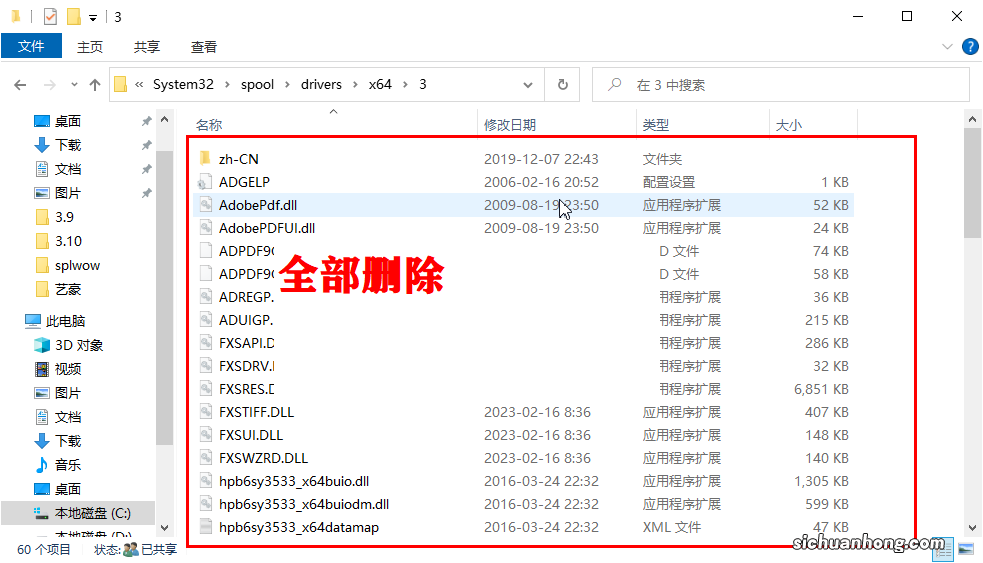983x563 pixels.
Task: Open the 文件 ribbon tab
Action: 31,46
